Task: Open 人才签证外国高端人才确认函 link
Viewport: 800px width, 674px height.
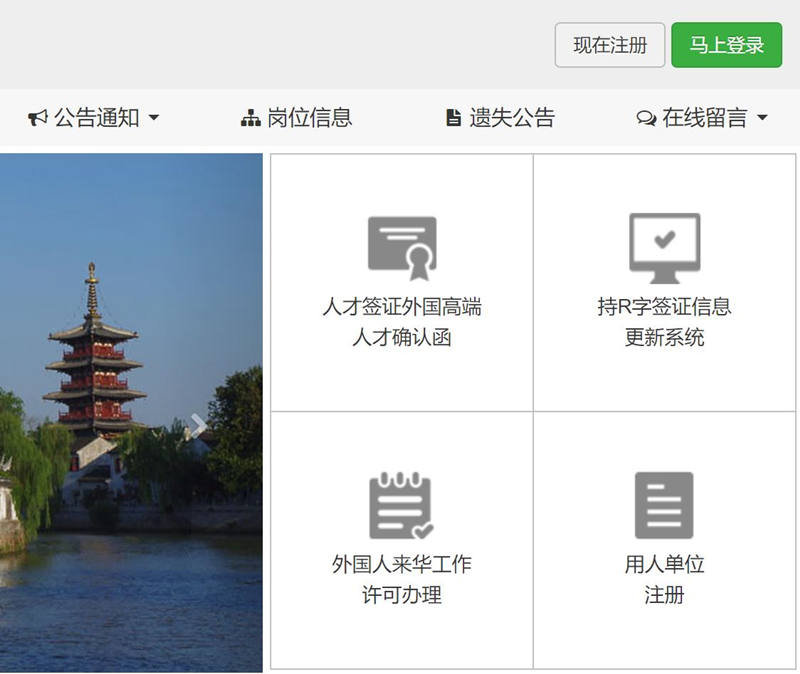Action: (402, 322)
